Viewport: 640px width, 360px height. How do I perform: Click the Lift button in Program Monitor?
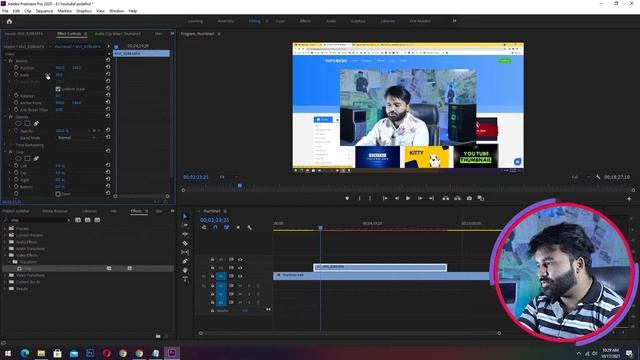coord(446,198)
